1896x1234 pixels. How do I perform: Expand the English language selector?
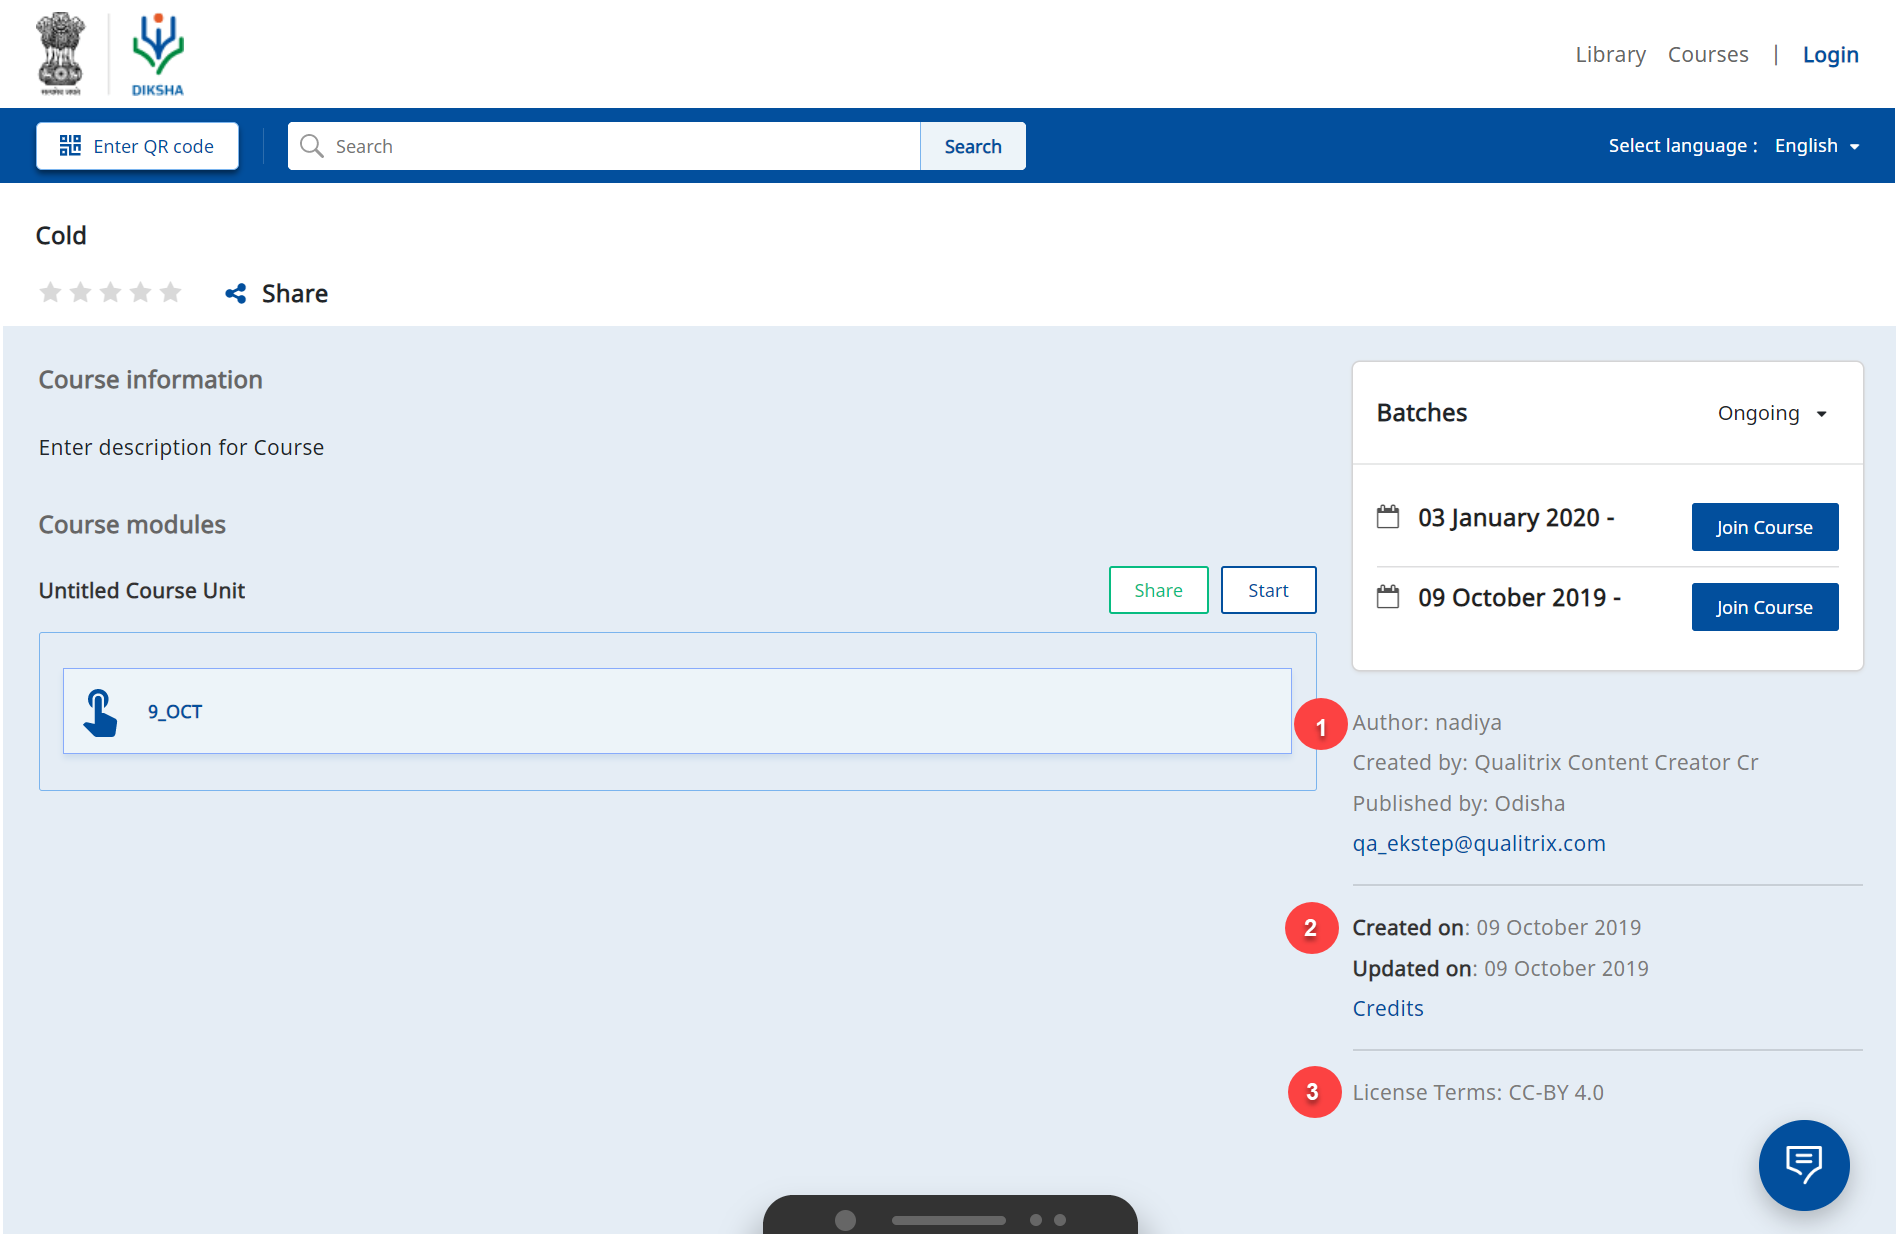pyautogui.click(x=1816, y=146)
